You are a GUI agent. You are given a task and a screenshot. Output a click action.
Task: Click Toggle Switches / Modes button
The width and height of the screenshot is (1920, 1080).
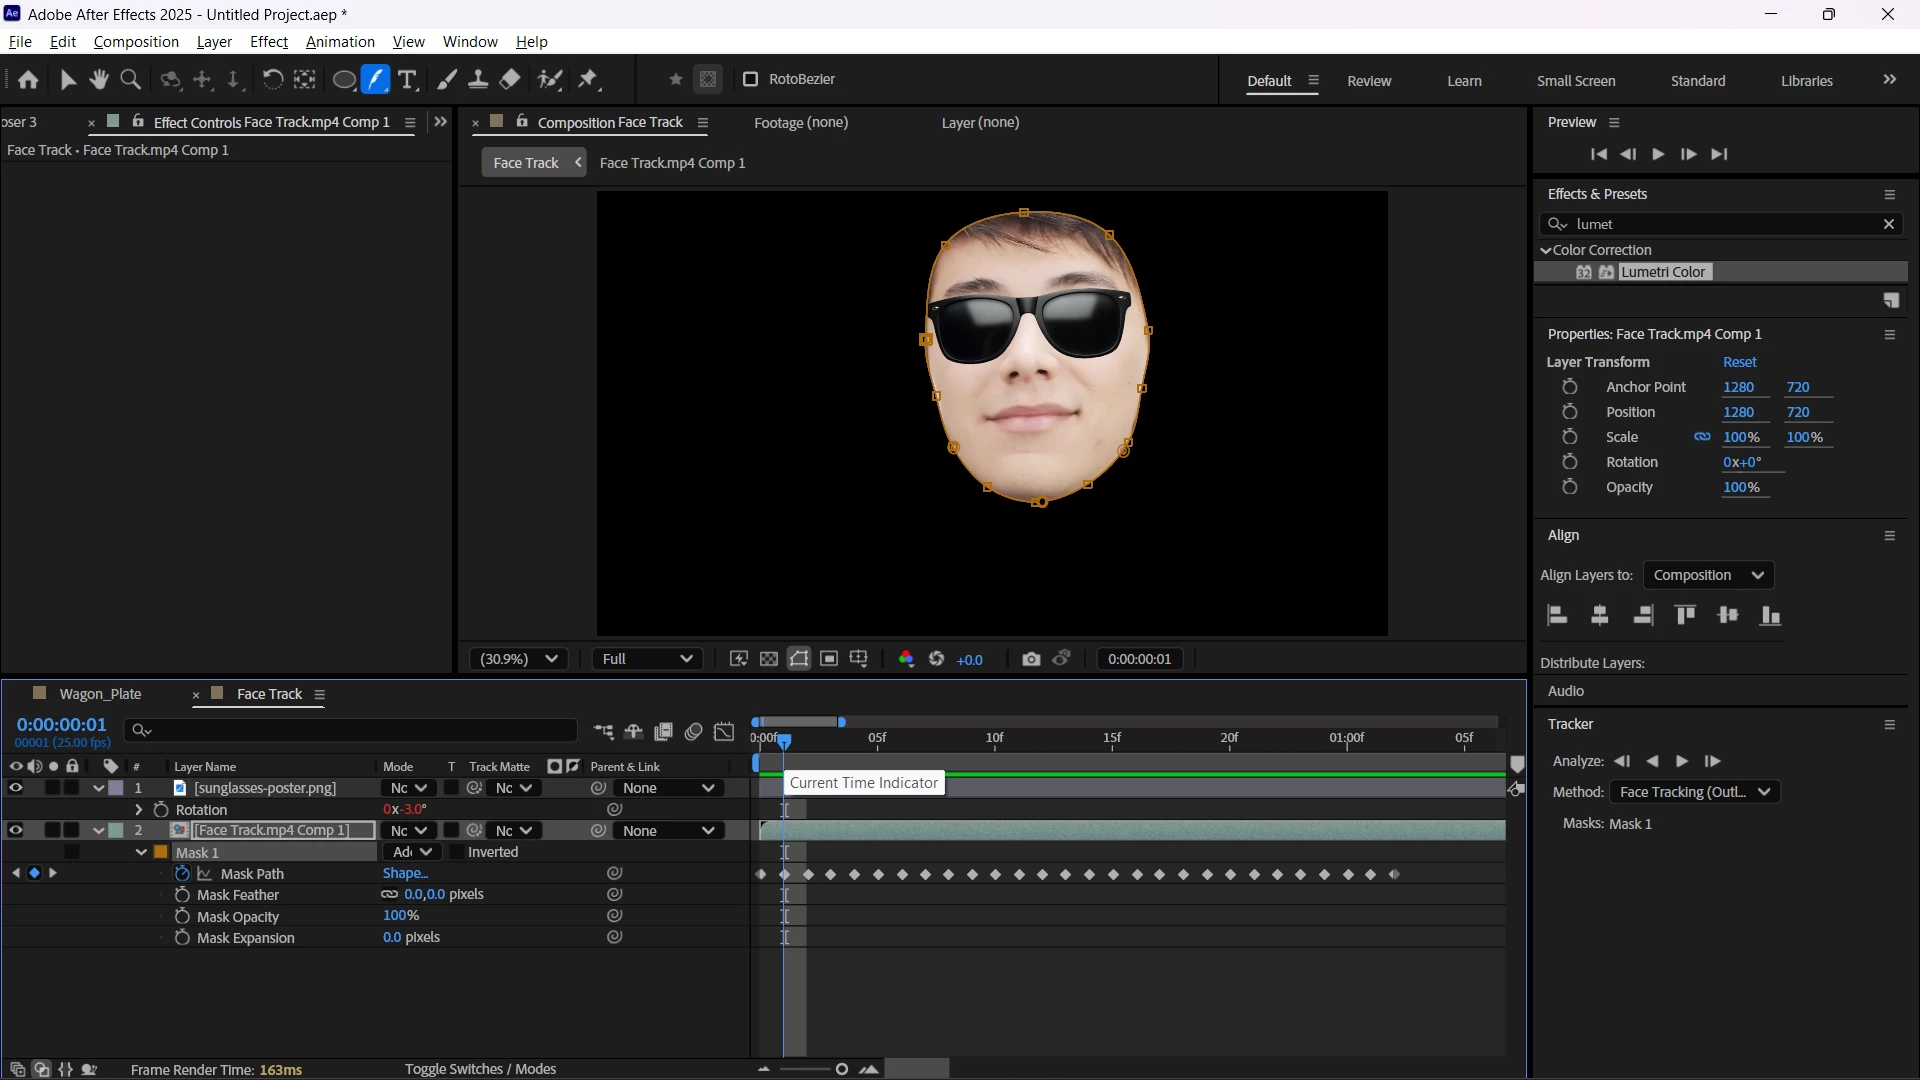(x=480, y=1069)
